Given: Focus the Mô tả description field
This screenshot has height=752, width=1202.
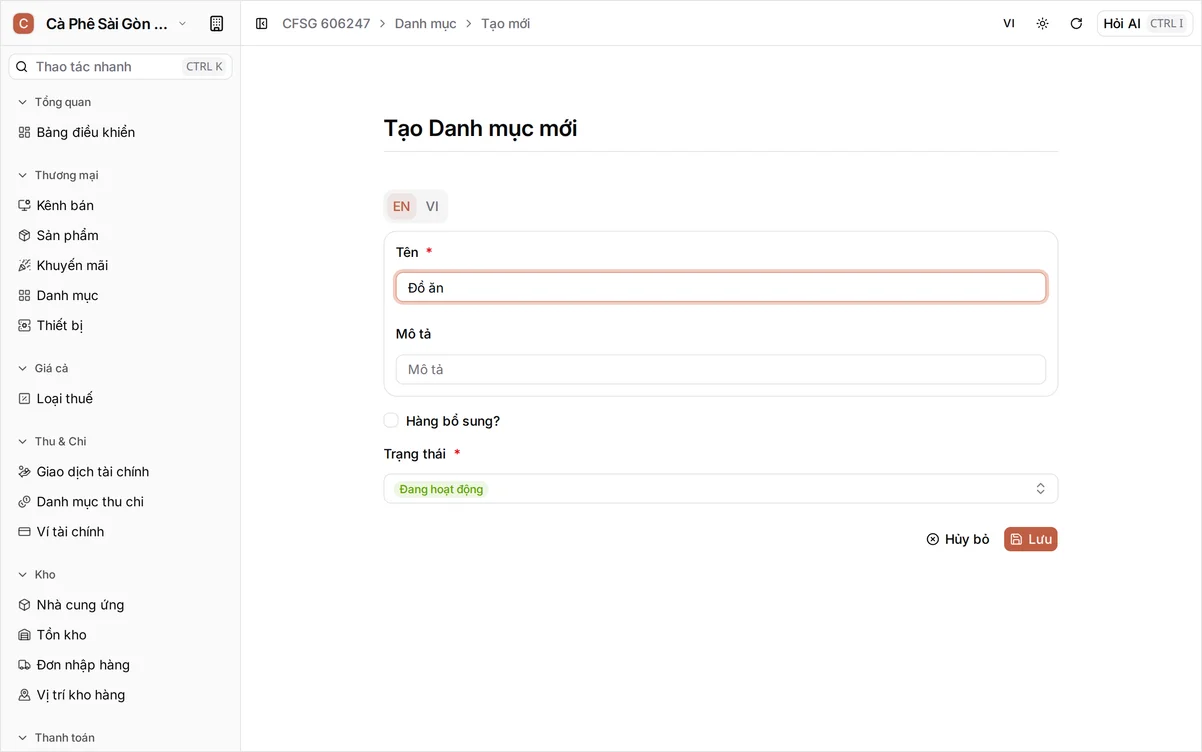Looking at the screenshot, I should pos(721,369).
